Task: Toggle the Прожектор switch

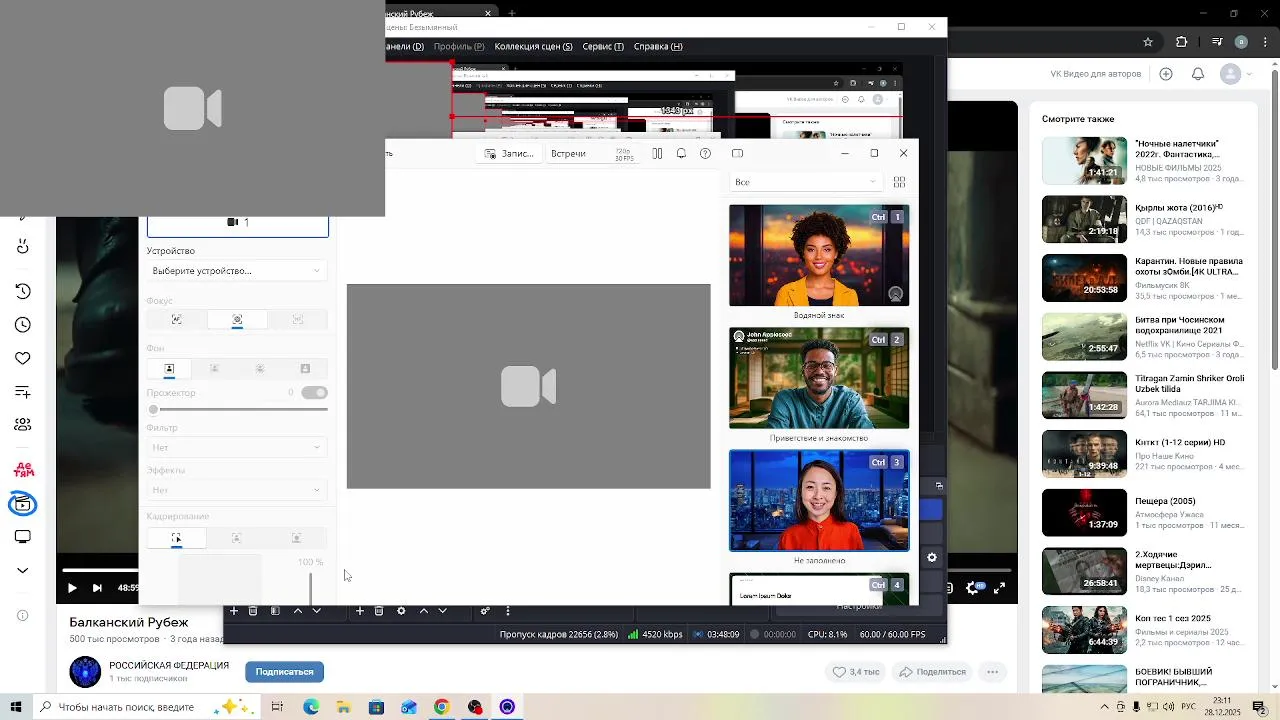Action: [x=314, y=393]
